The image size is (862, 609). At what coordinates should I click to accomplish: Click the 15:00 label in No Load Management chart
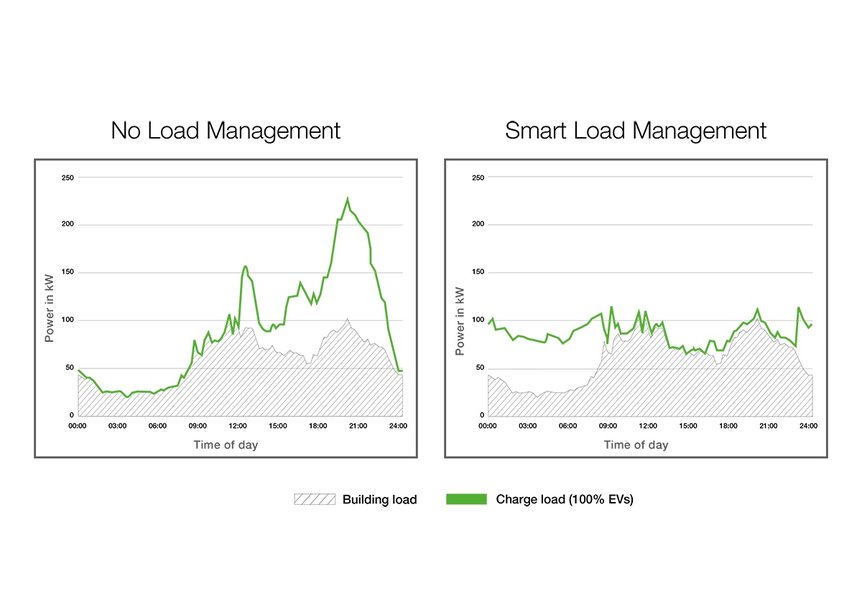coord(278,426)
